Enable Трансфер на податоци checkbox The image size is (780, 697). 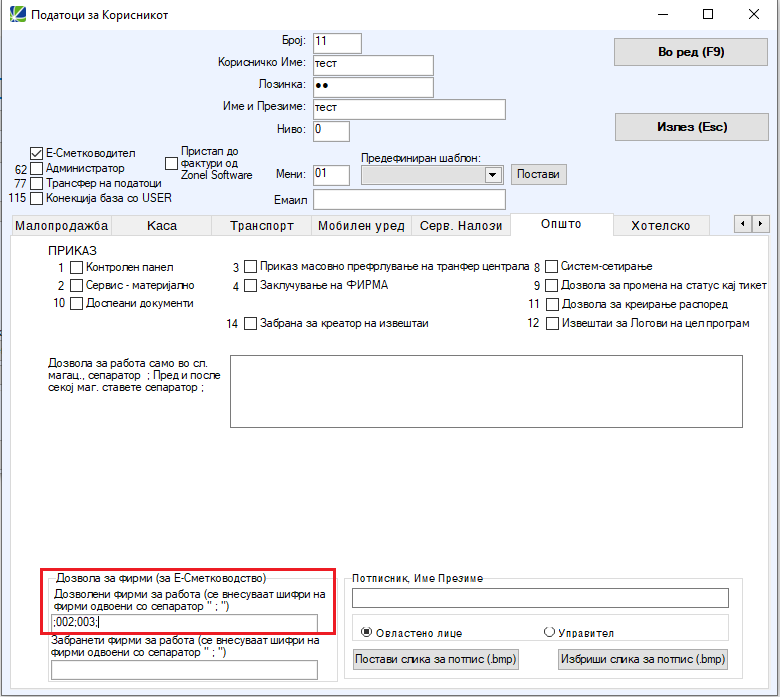[x=36, y=184]
